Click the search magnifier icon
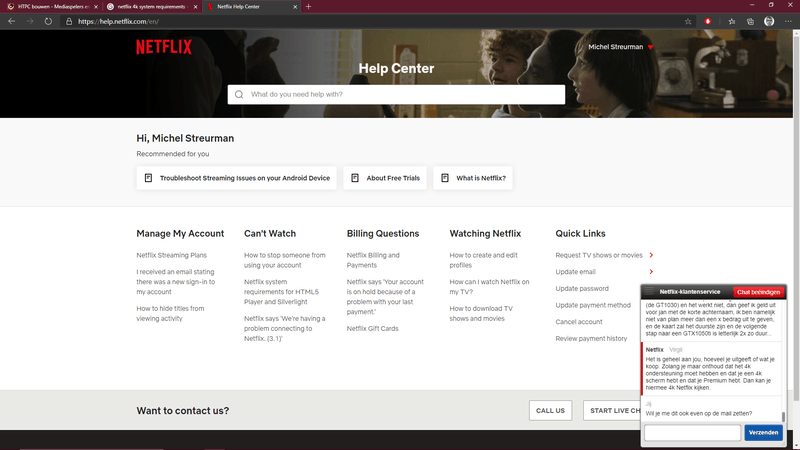This screenshot has width=800, height=450. point(239,94)
